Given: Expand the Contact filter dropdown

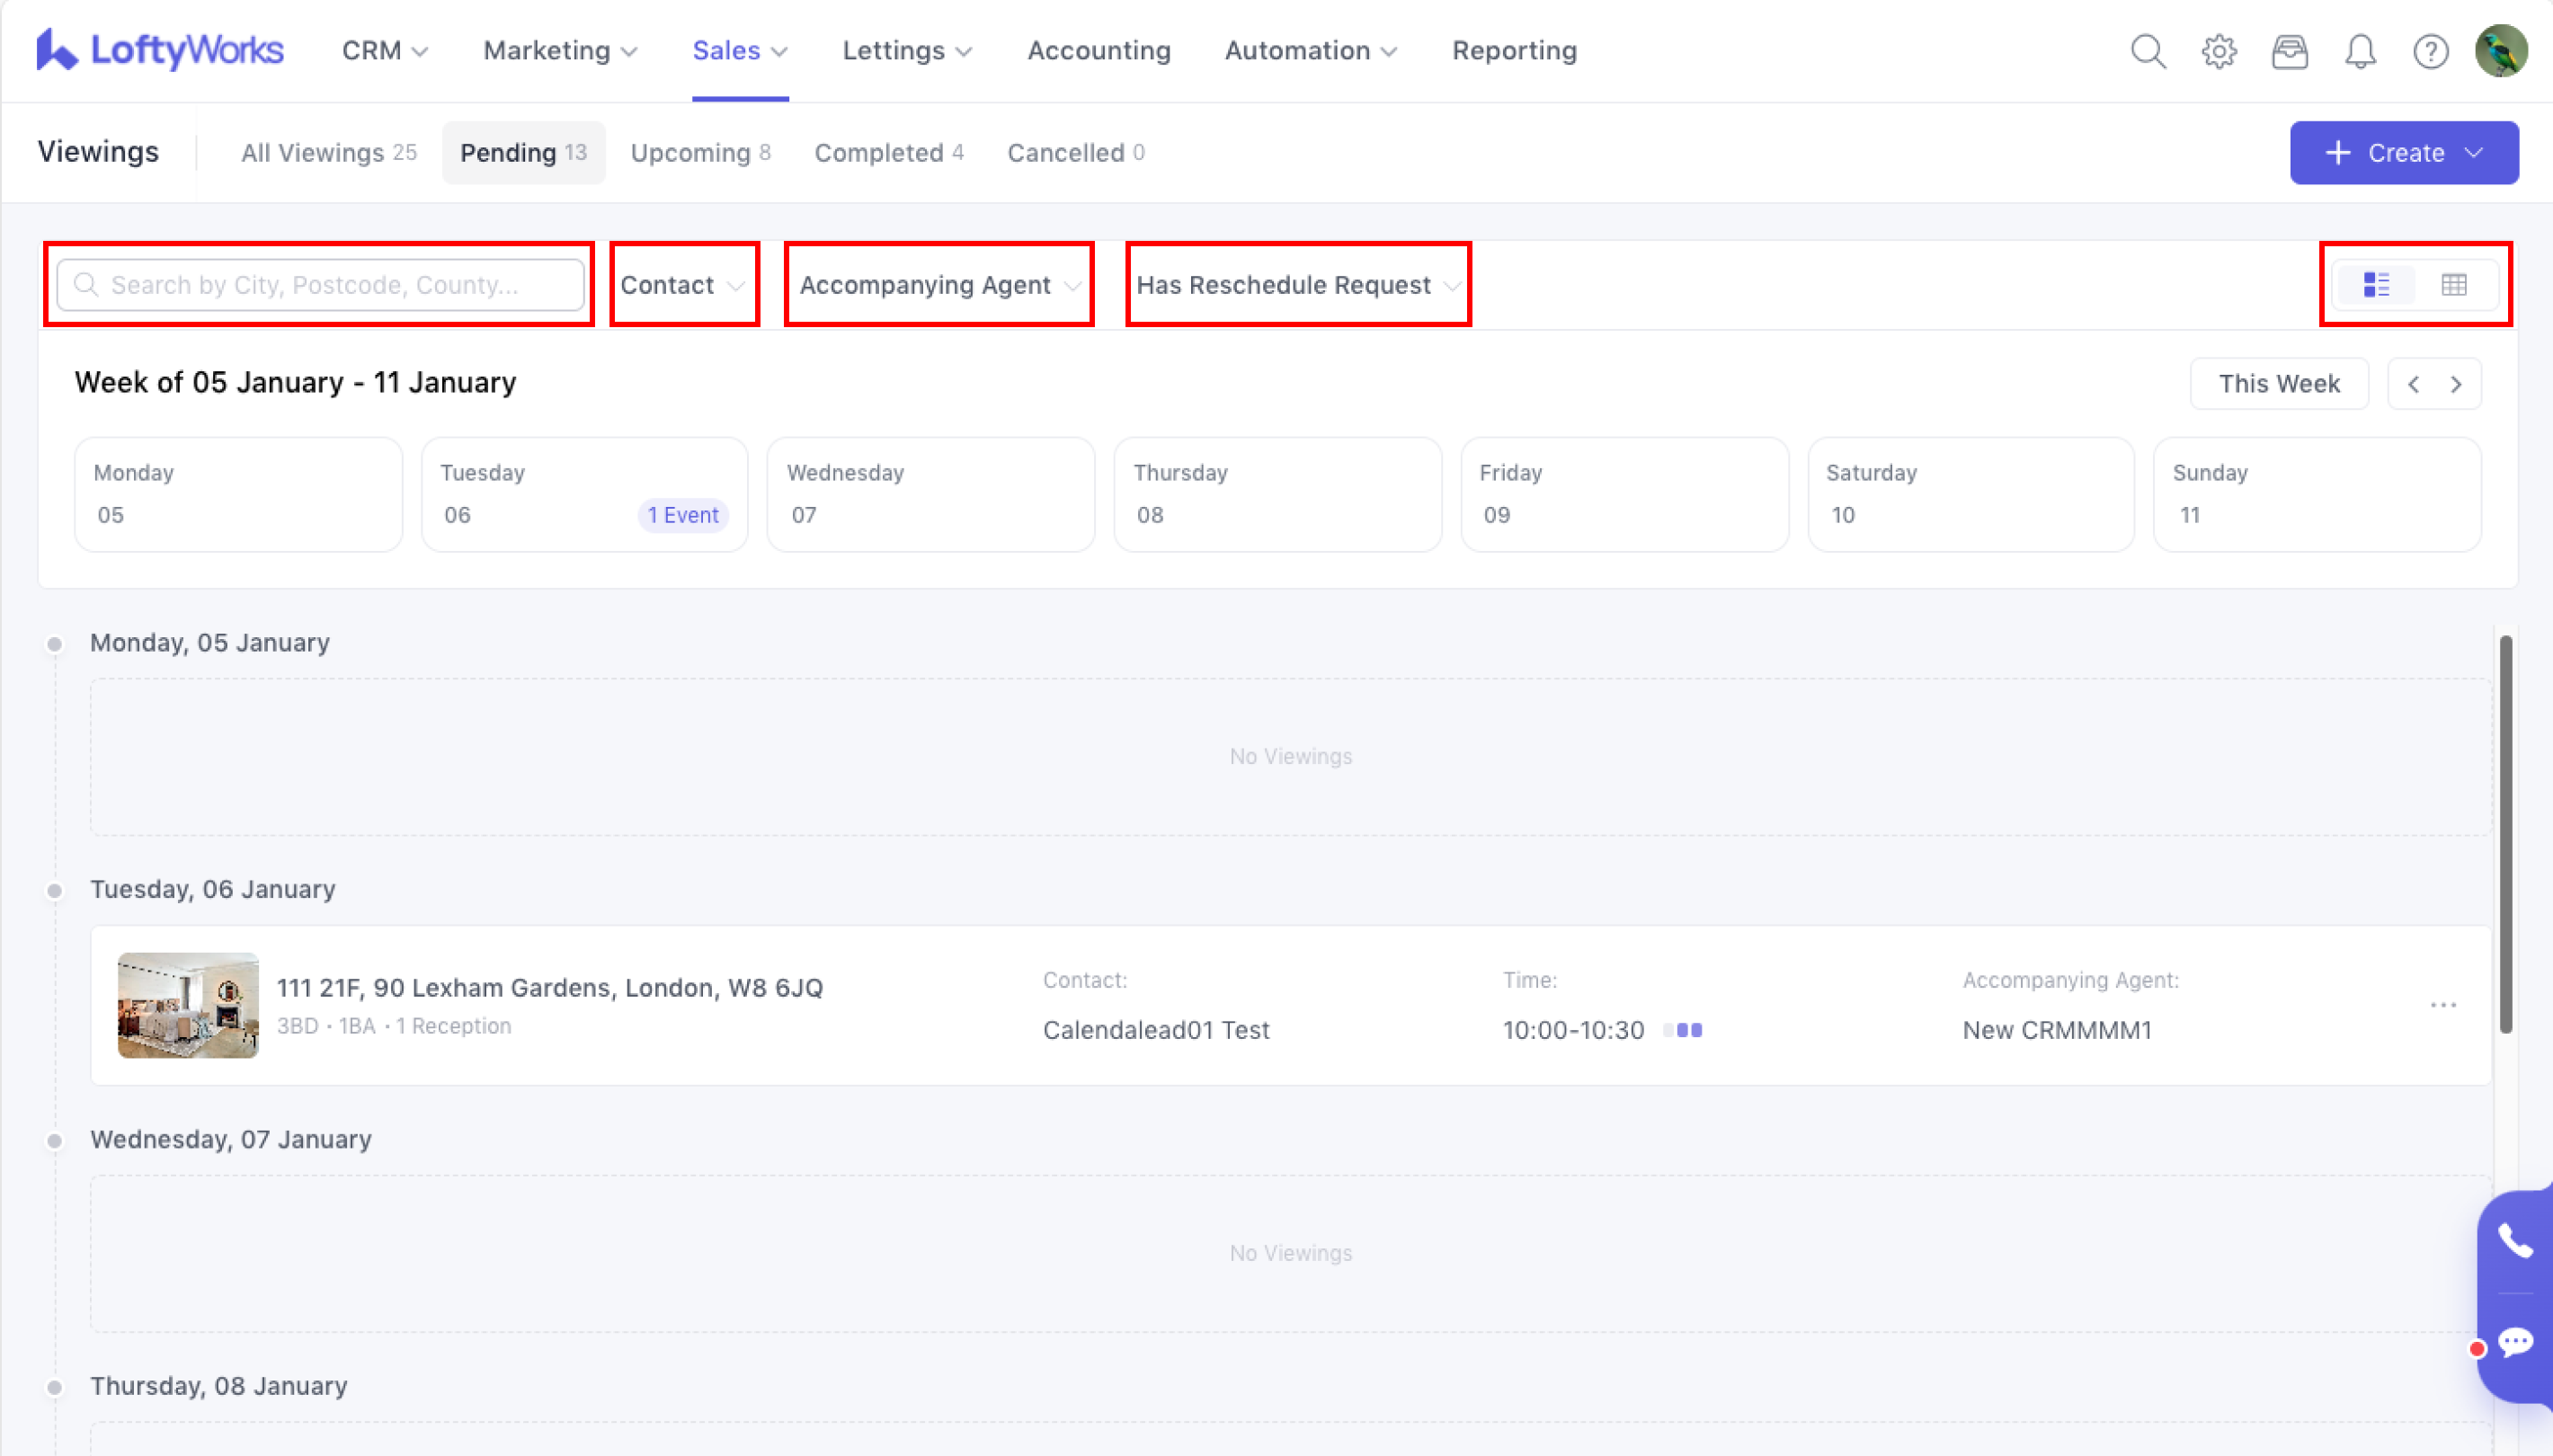Looking at the screenshot, I should [683, 285].
